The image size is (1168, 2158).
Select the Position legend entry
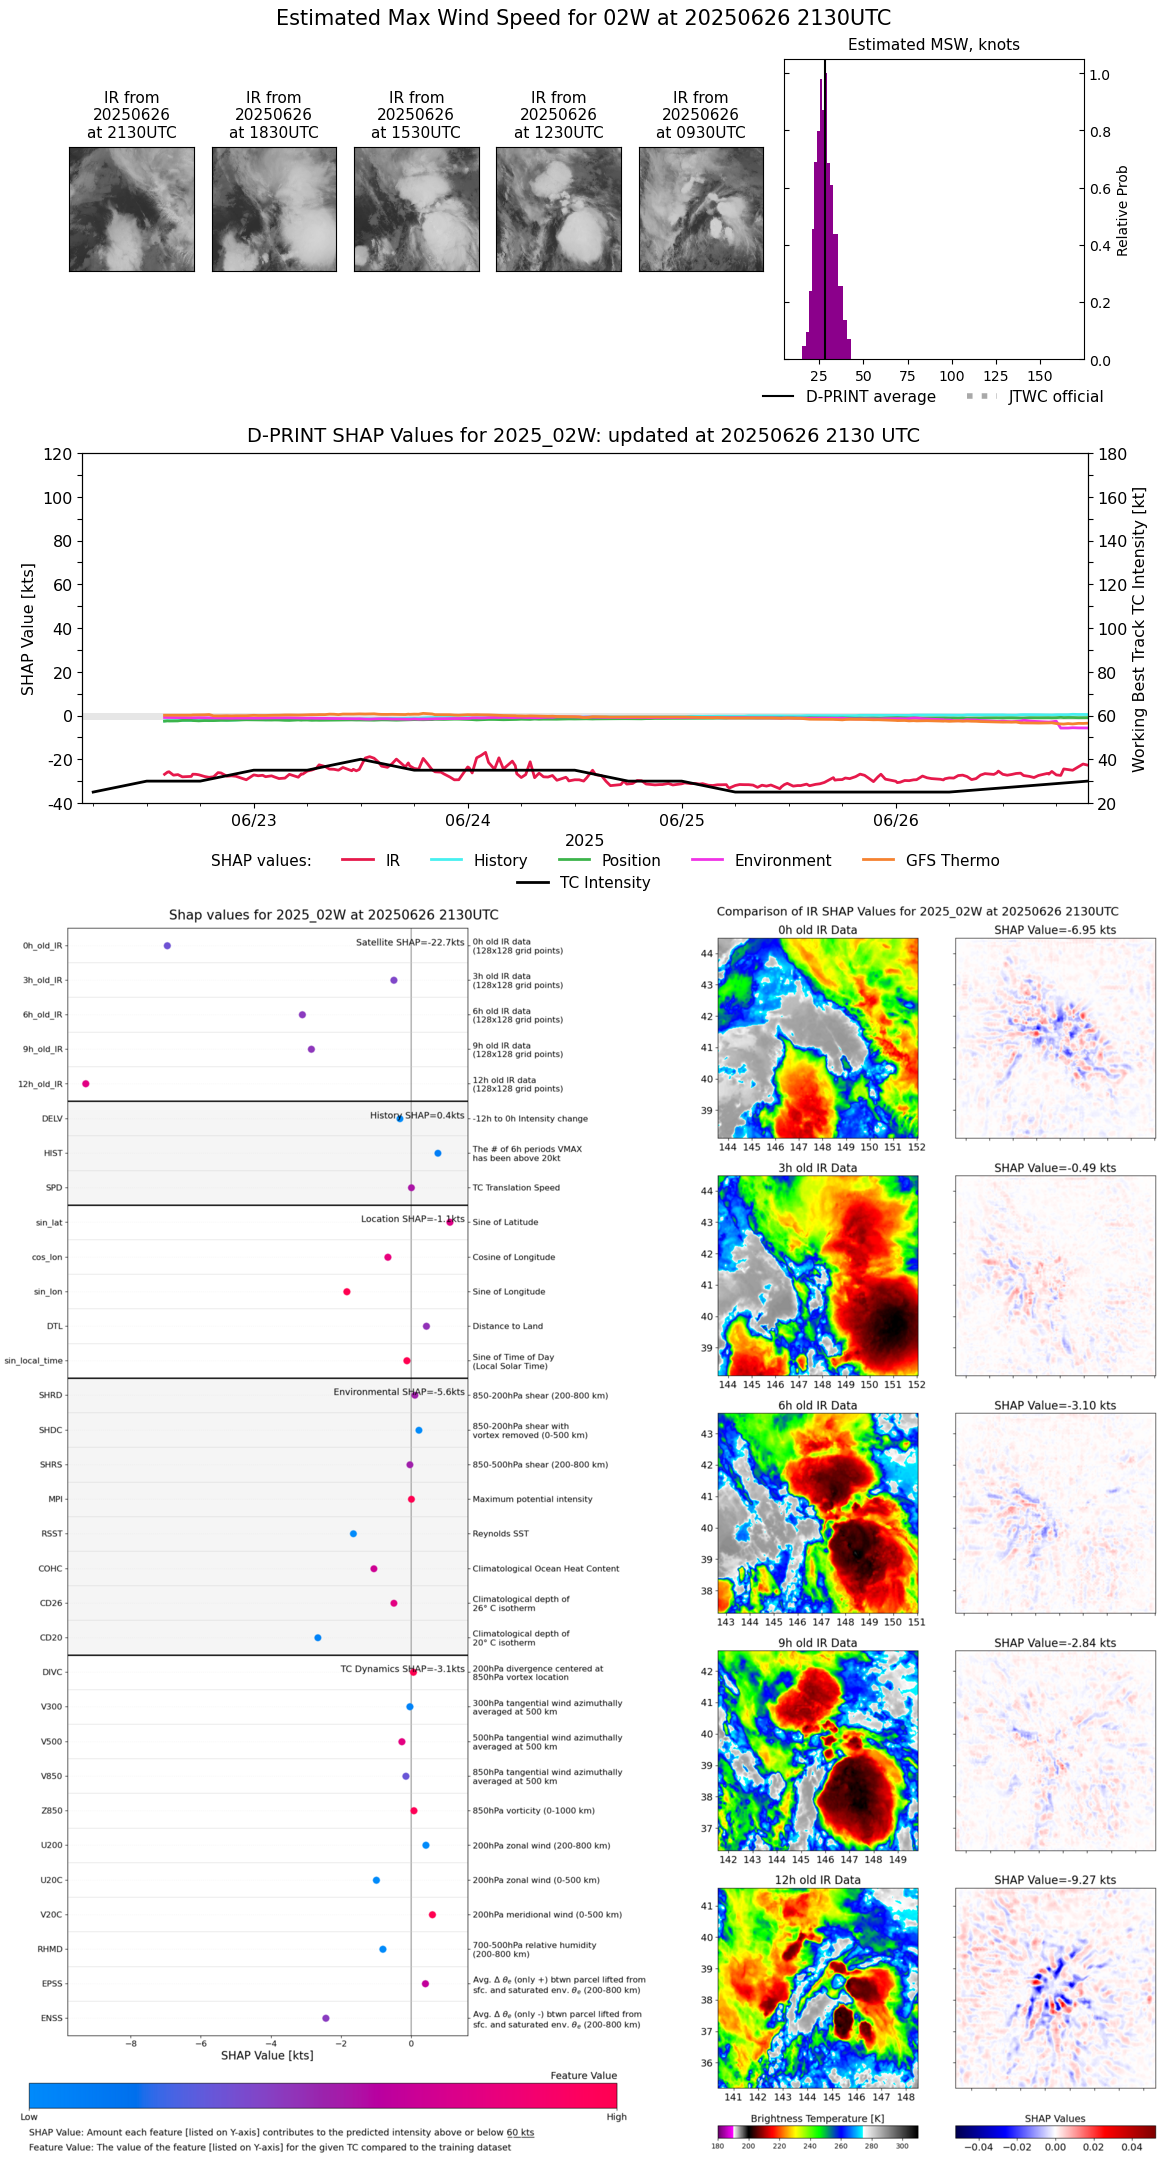[x=609, y=861]
